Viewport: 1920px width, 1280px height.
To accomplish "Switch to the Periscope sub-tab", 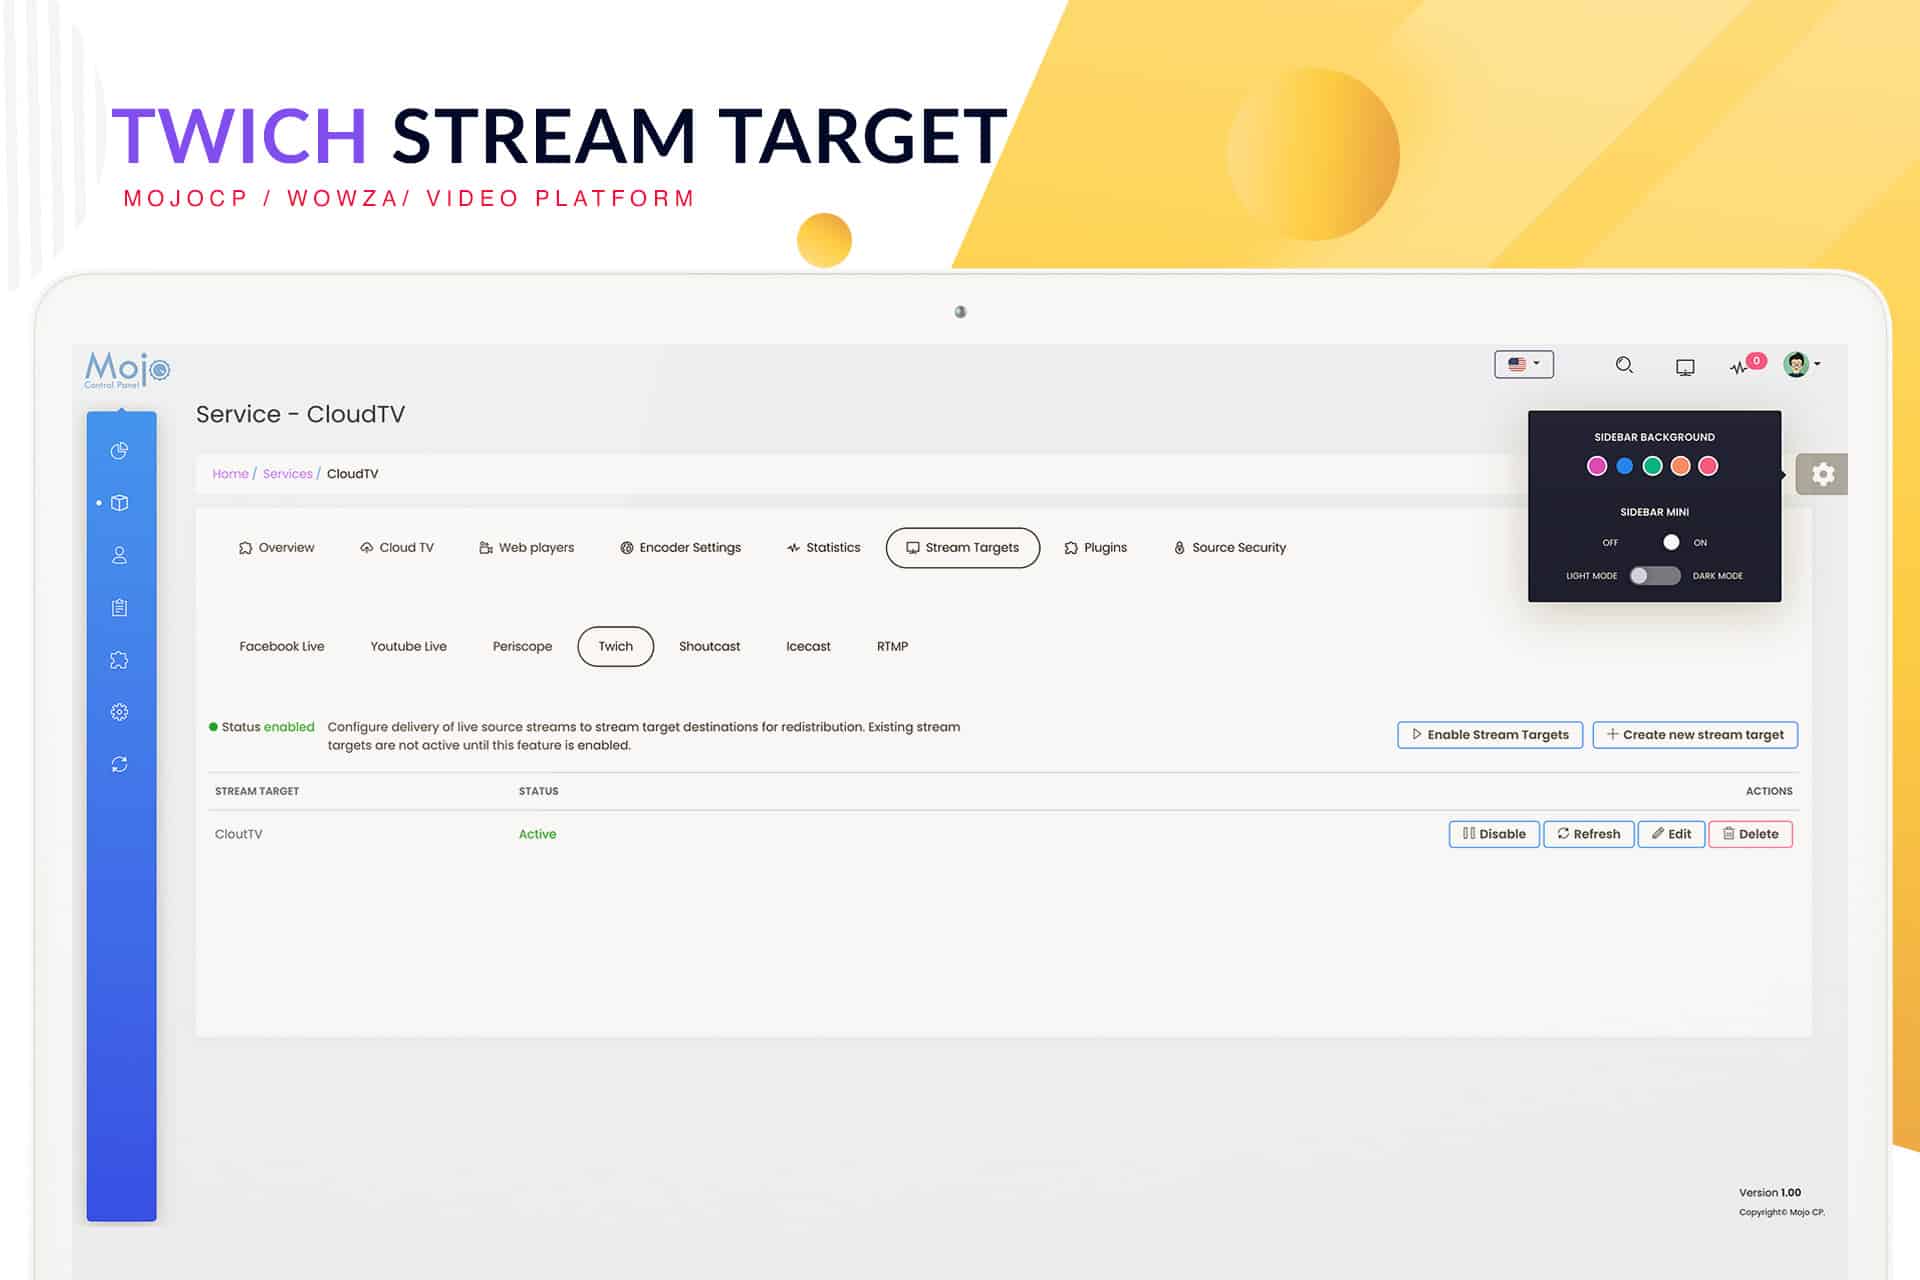I will [x=522, y=646].
